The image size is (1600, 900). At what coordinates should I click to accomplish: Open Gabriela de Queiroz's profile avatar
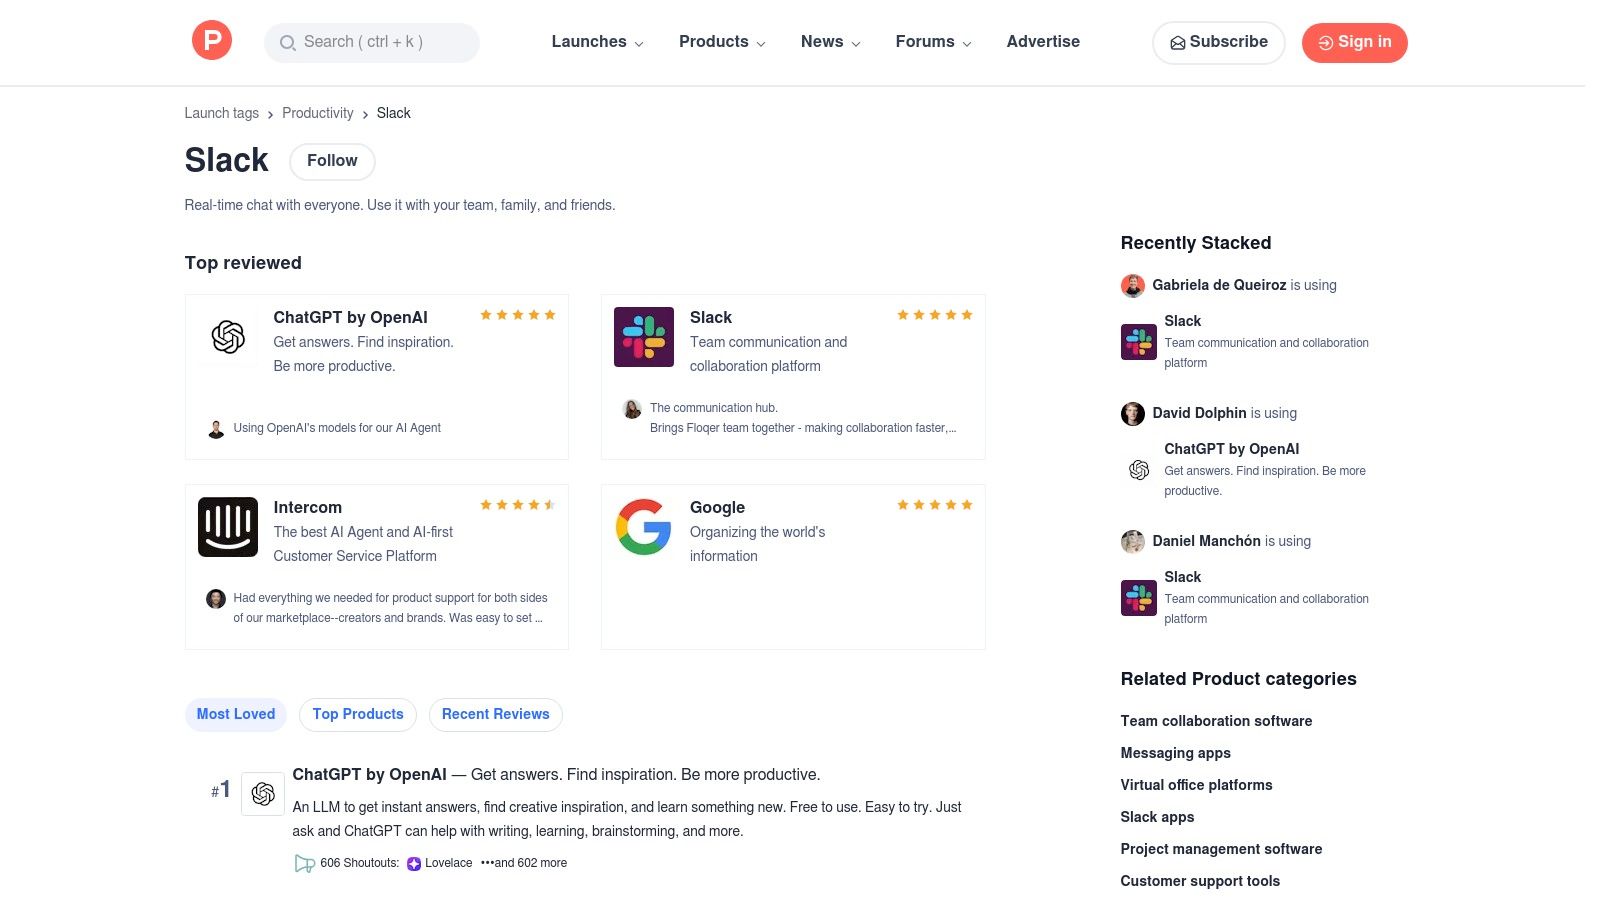[x=1132, y=286]
